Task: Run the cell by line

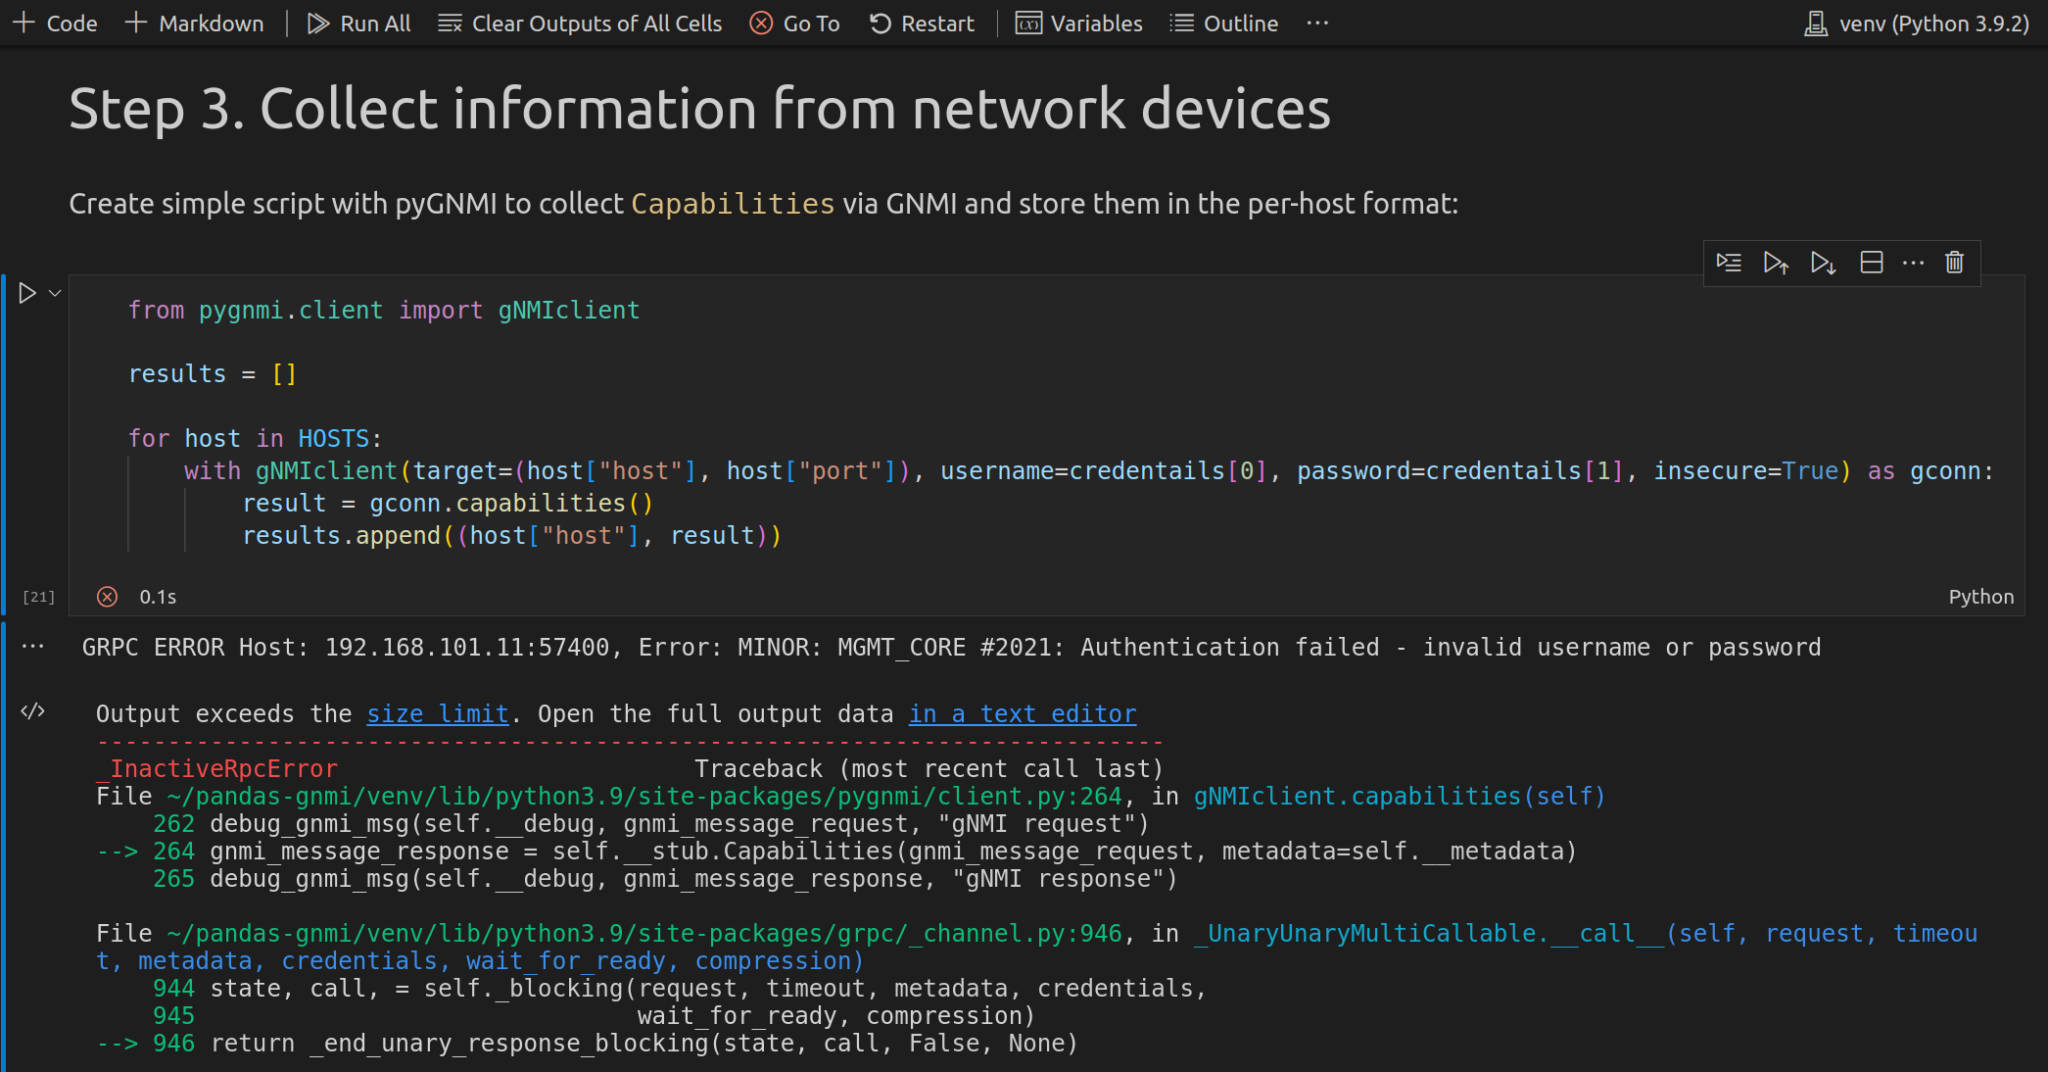Action: click(1728, 263)
